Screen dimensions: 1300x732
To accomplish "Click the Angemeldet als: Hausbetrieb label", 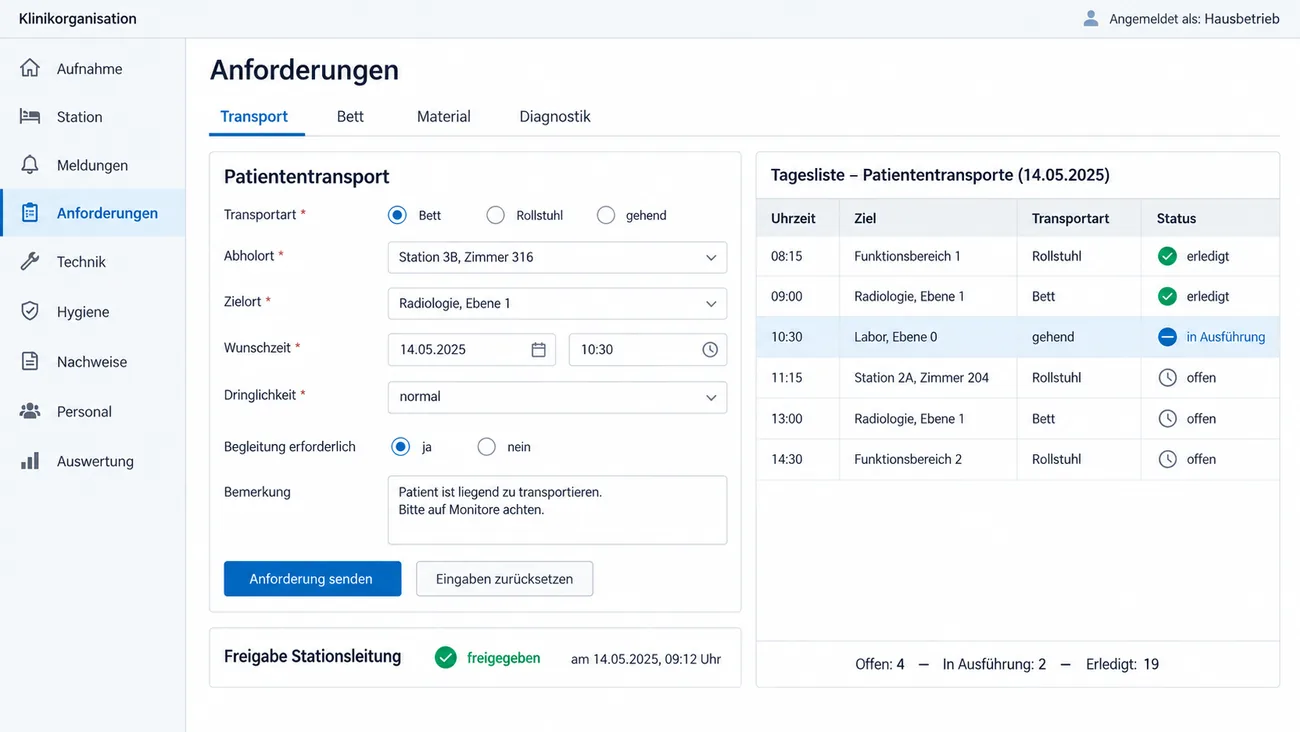I will [1194, 18].
